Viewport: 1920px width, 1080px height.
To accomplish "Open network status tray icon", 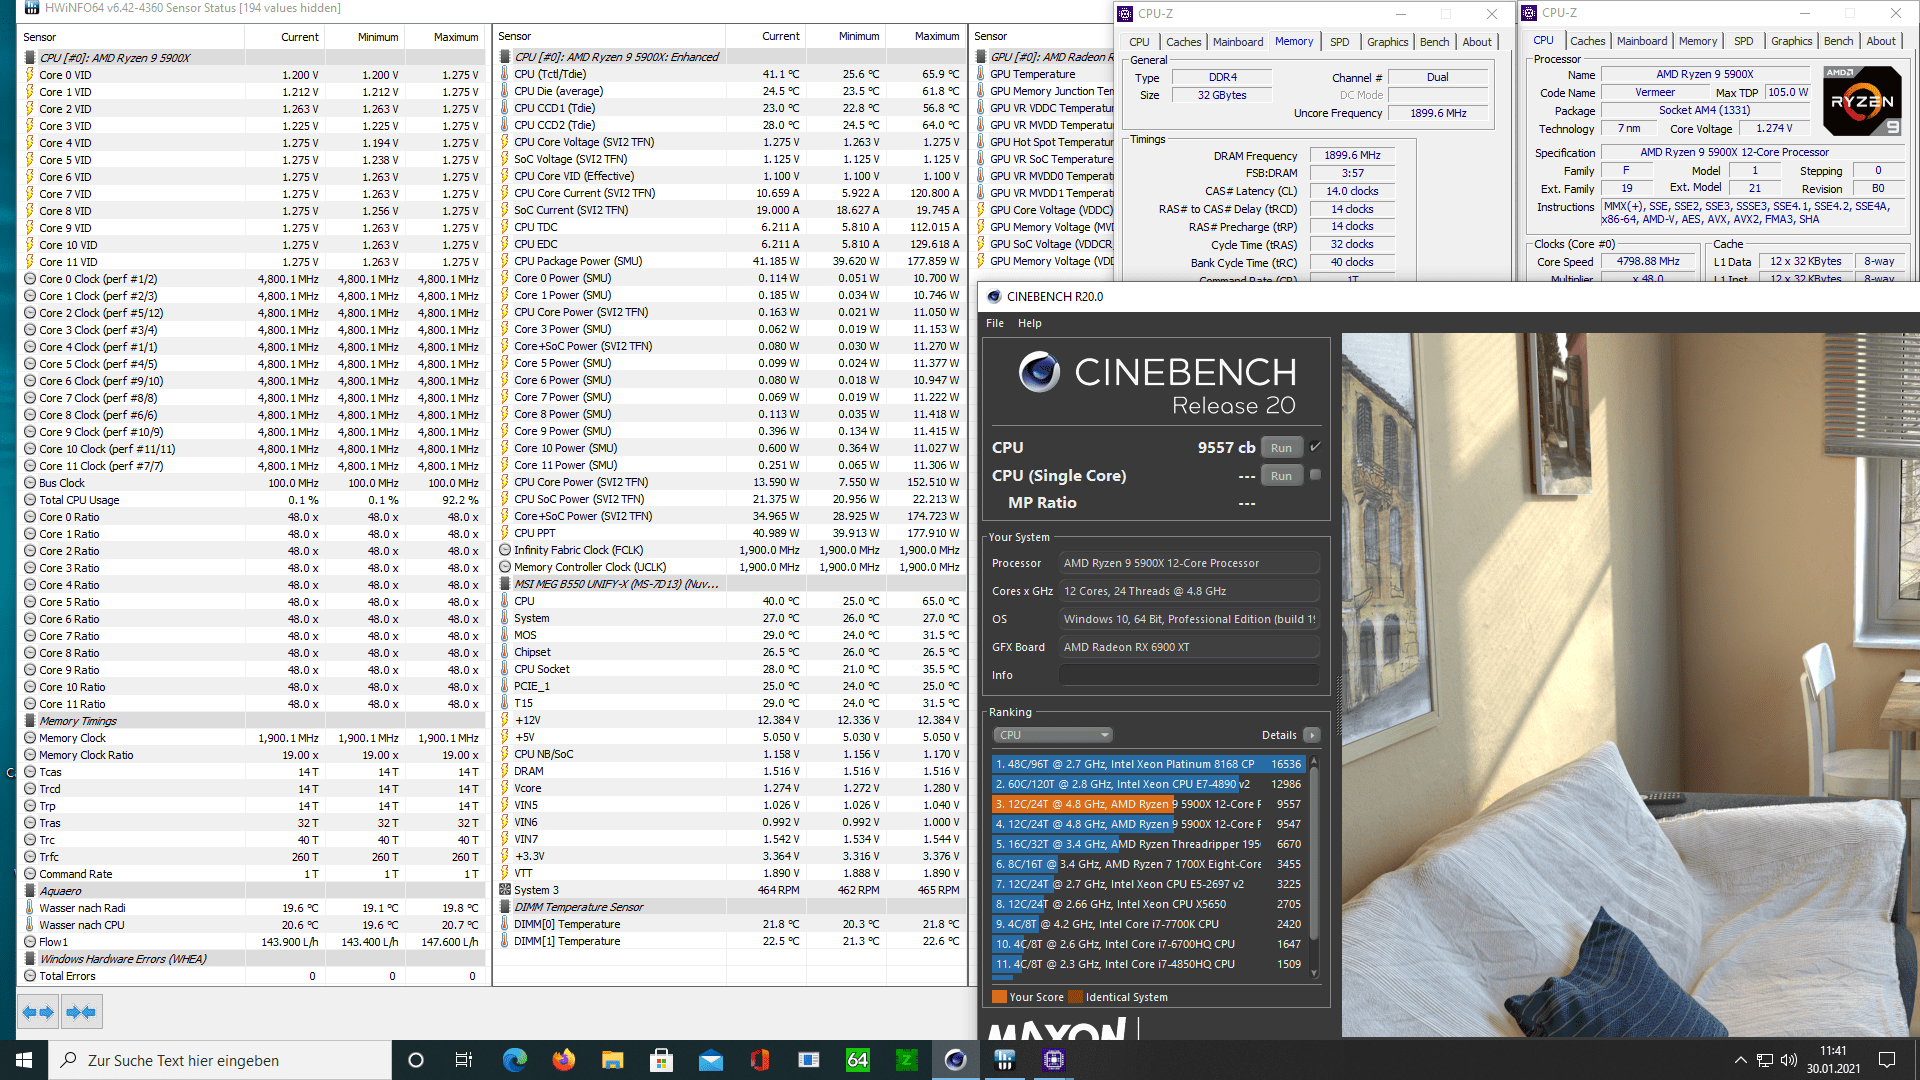I will click(x=1765, y=1060).
